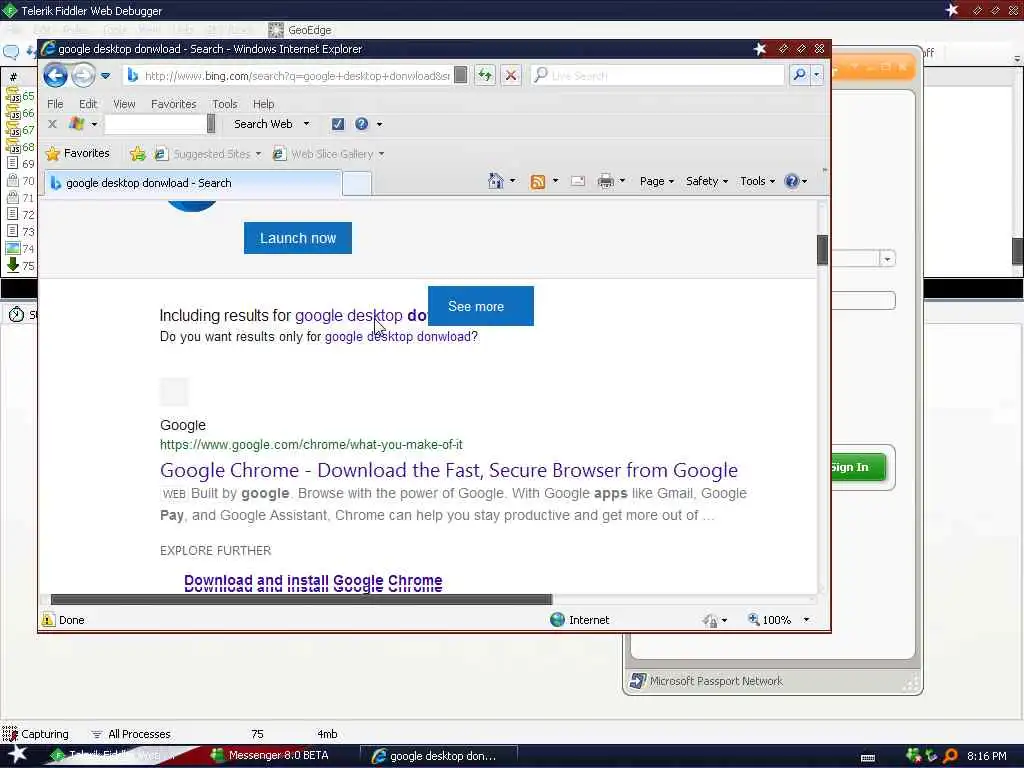Click the RSS feeds icon
This screenshot has height=768, width=1024.
537,182
